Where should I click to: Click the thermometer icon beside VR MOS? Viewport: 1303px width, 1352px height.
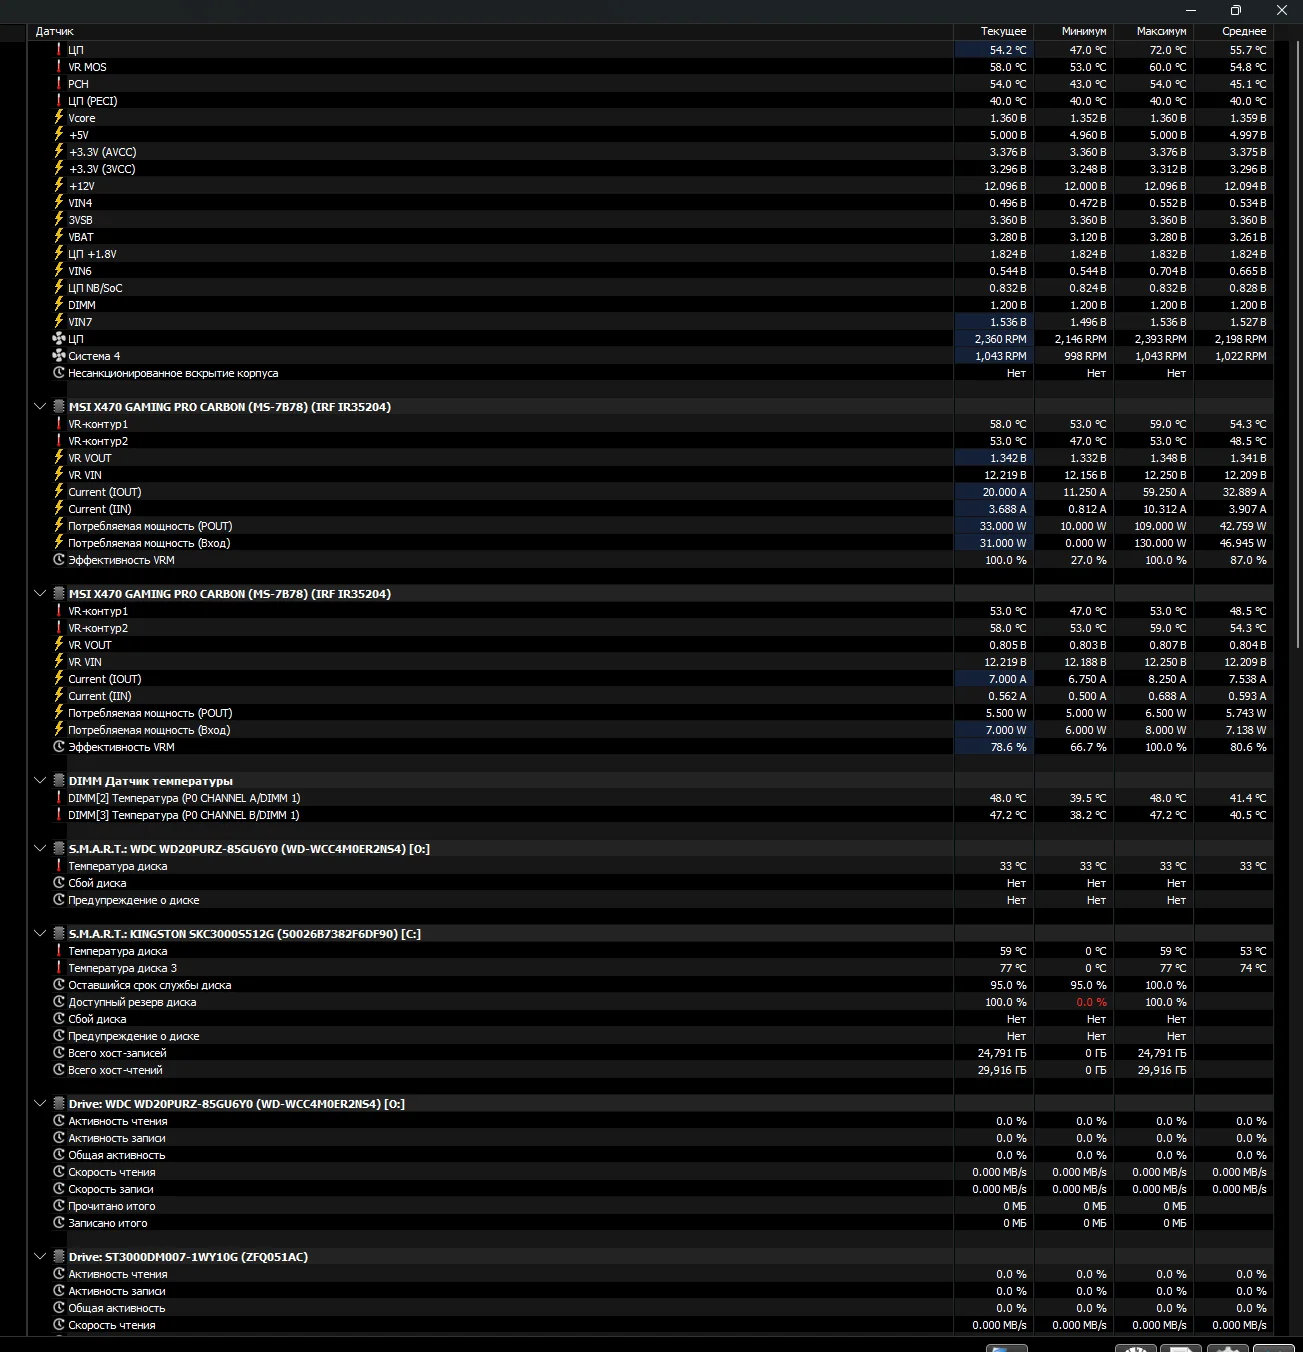tap(59, 67)
